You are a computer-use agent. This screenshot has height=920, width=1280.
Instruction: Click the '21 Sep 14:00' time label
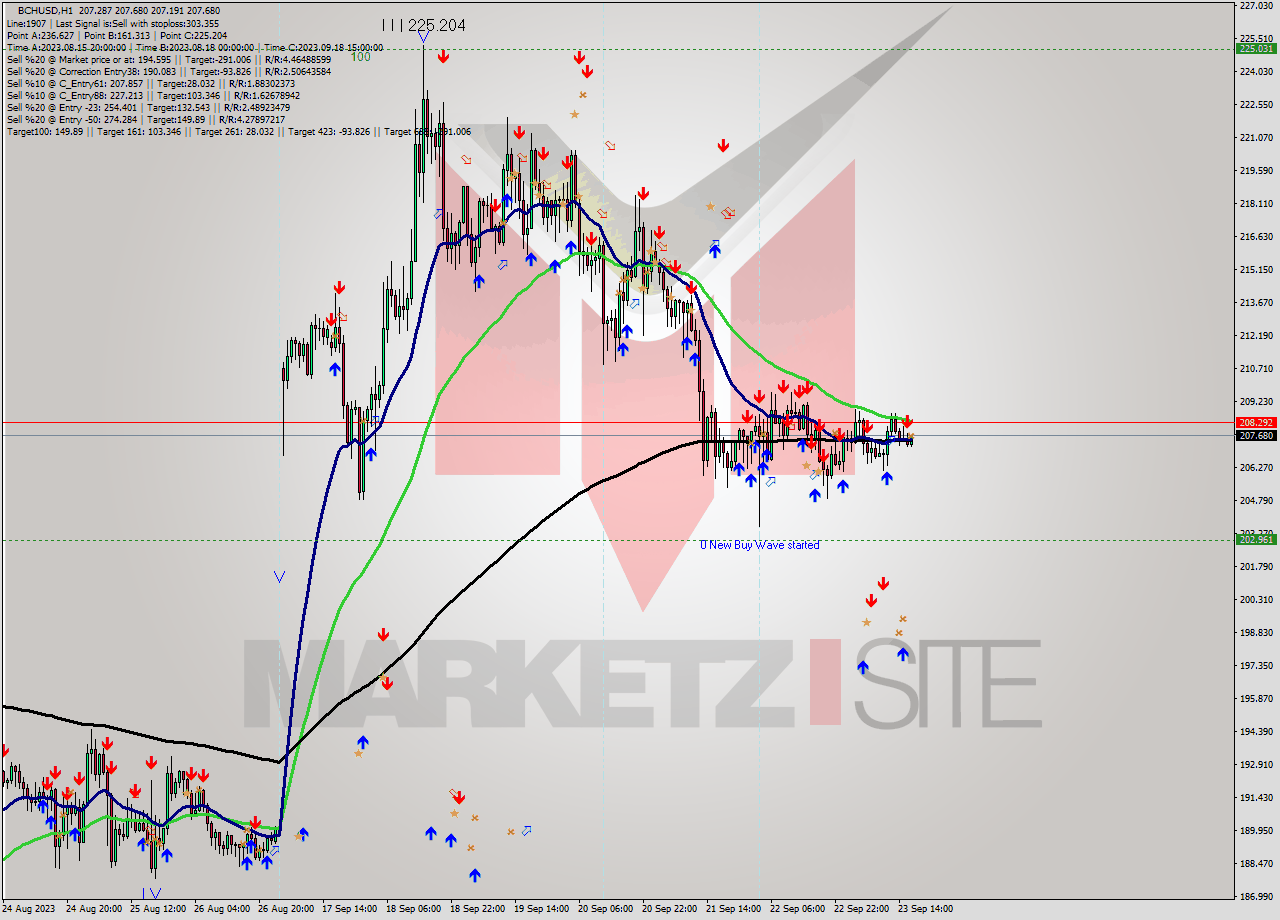tap(732, 910)
